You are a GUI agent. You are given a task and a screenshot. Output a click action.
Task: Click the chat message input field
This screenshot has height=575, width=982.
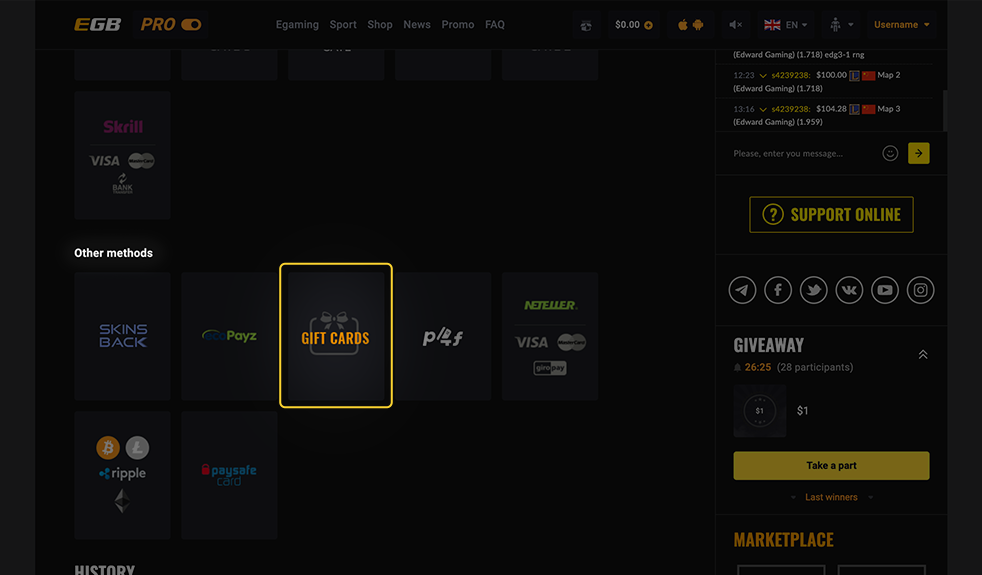click(800, 153)
